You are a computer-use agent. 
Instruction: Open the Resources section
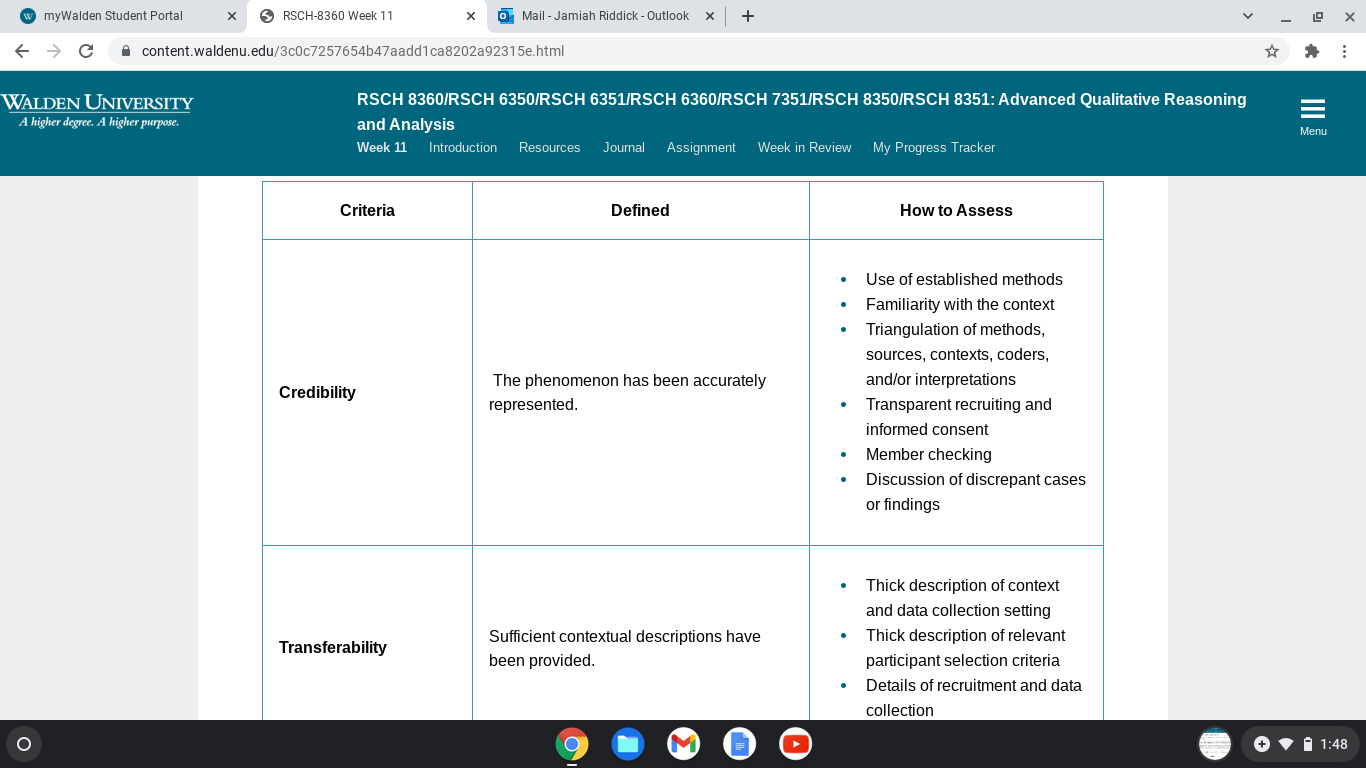549,147
